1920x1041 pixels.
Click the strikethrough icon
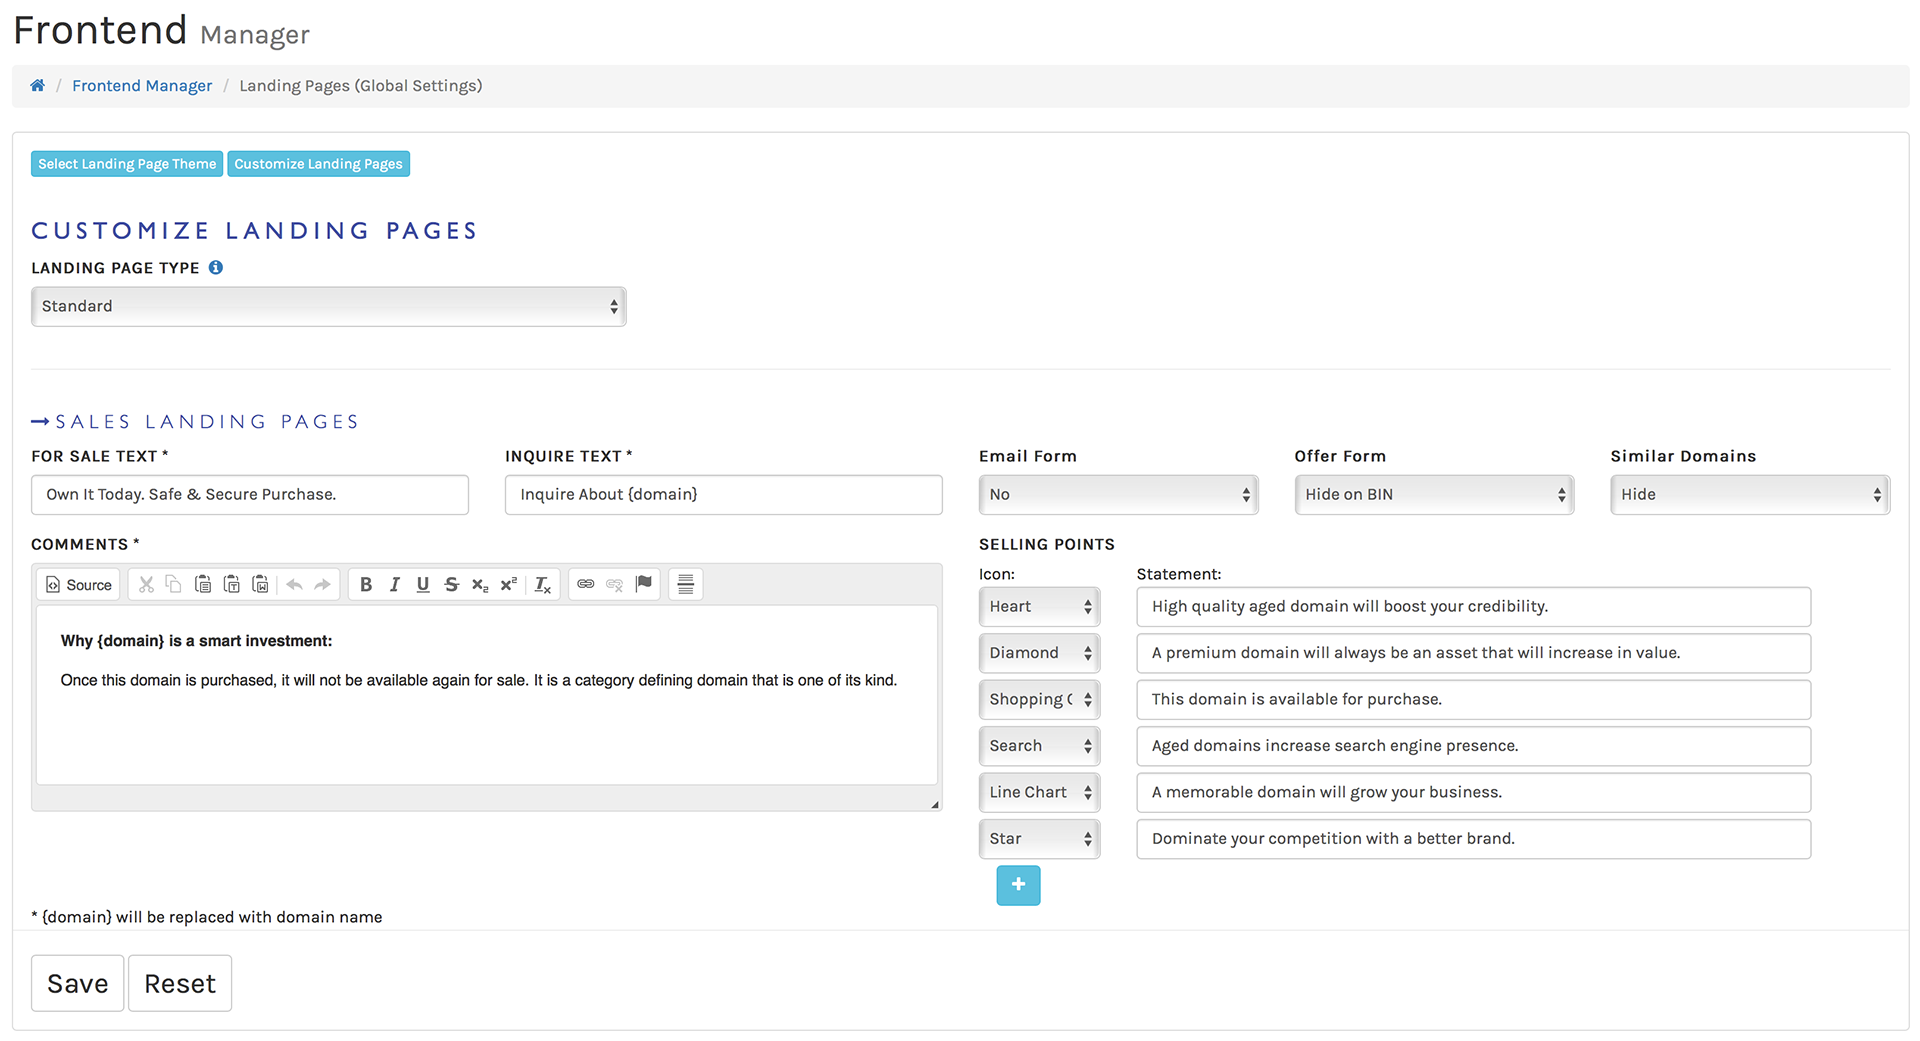(x=451, y=585)
